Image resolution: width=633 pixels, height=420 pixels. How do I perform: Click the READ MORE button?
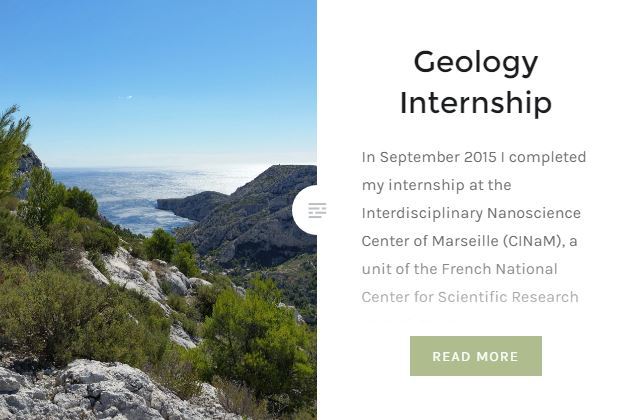tap(476, 356)
